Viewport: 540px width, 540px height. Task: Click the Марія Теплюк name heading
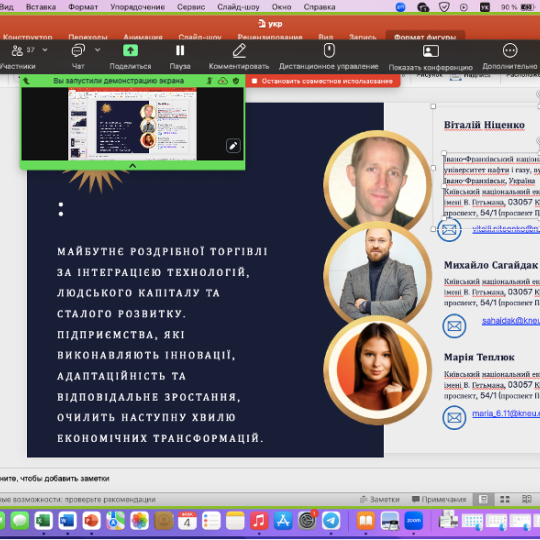(479, 357)
